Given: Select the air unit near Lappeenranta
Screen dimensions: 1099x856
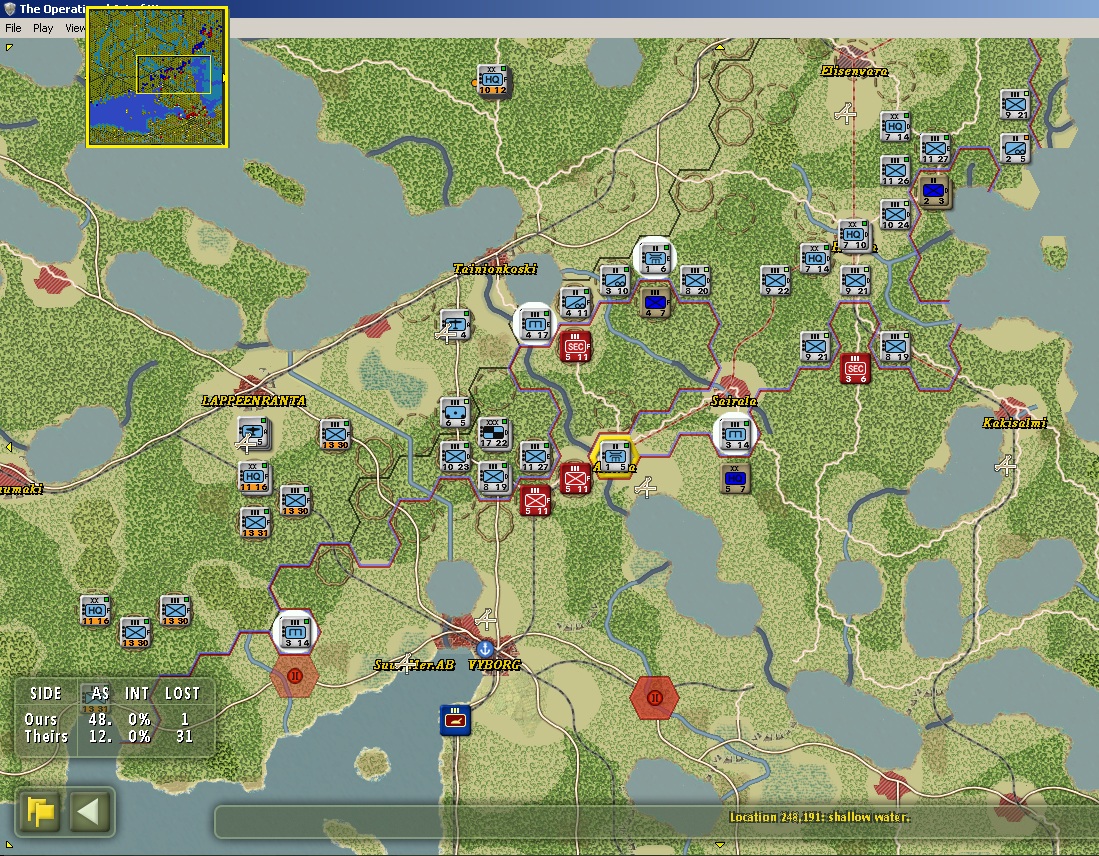Looking at the screenshot, I should point(252,432).
